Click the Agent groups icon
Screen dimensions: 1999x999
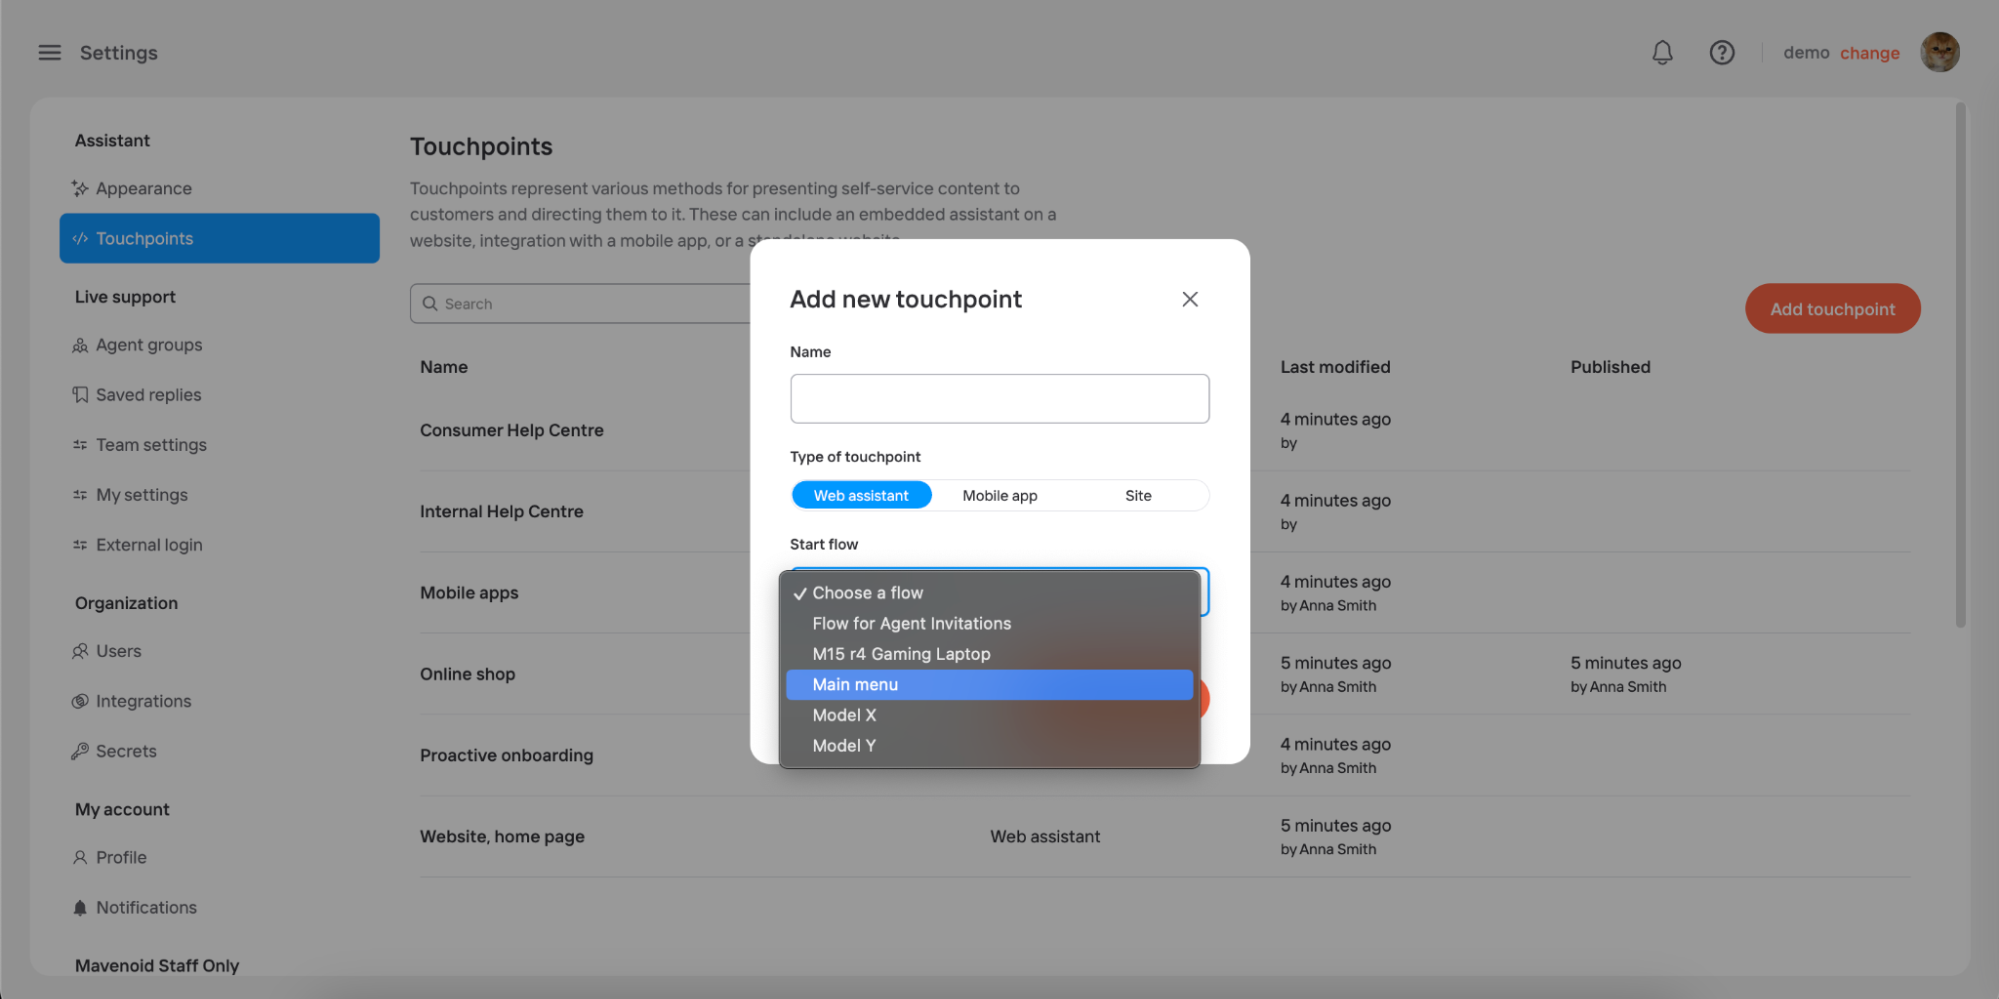pos(80,345)
